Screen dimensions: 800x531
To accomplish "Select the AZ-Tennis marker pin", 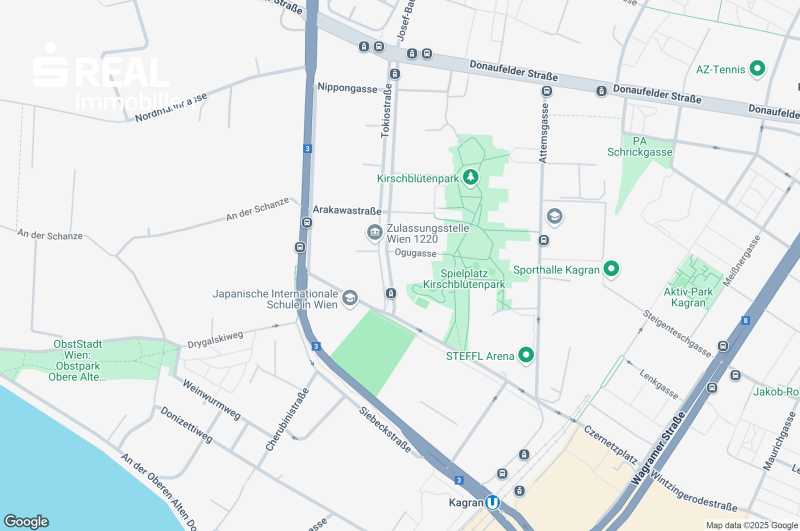I will [757, 68].
